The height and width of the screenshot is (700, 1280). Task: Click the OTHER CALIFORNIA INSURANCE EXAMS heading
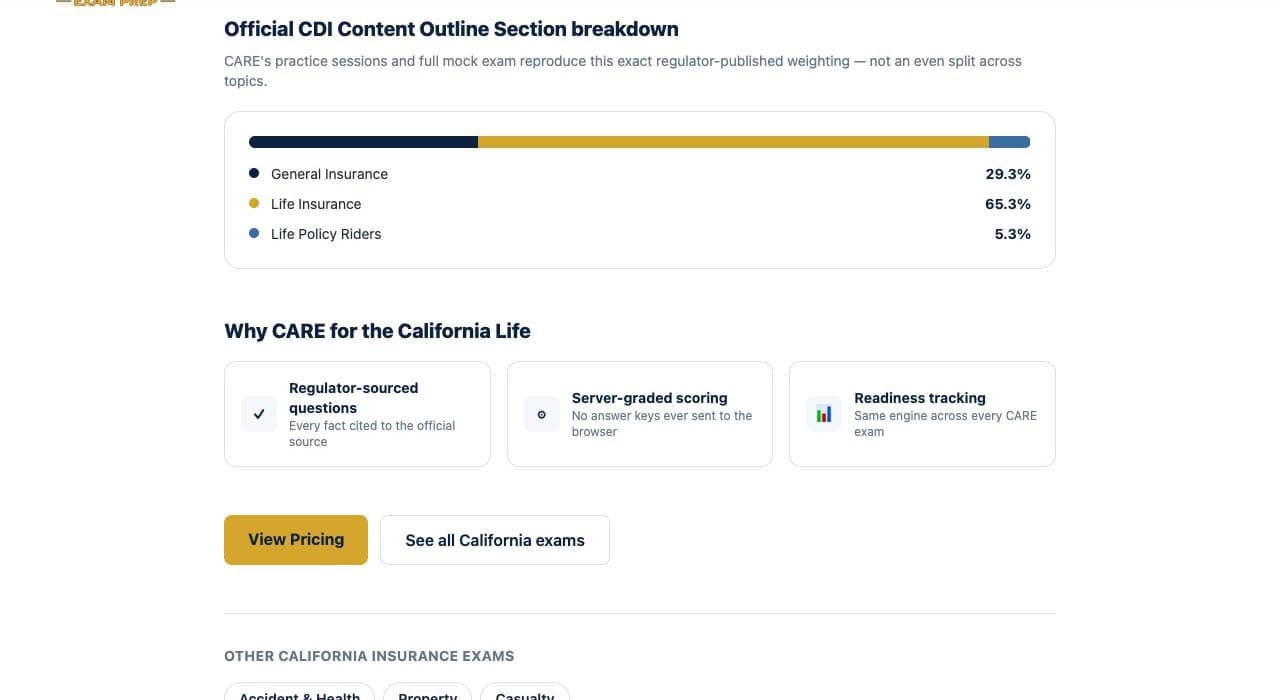tap(369, 657)
